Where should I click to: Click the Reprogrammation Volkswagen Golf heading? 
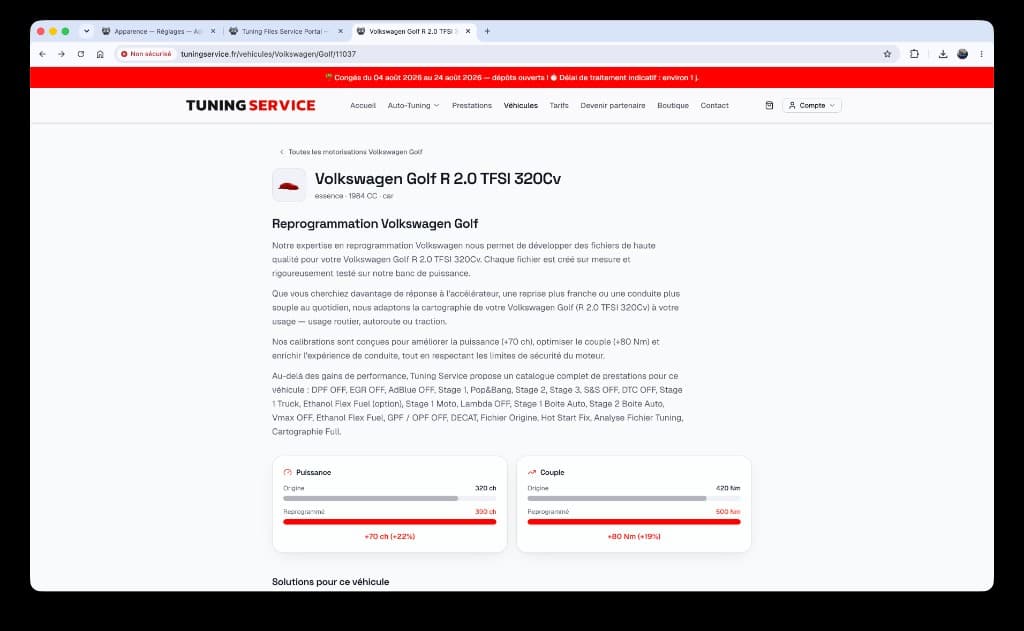pos(375,223)
